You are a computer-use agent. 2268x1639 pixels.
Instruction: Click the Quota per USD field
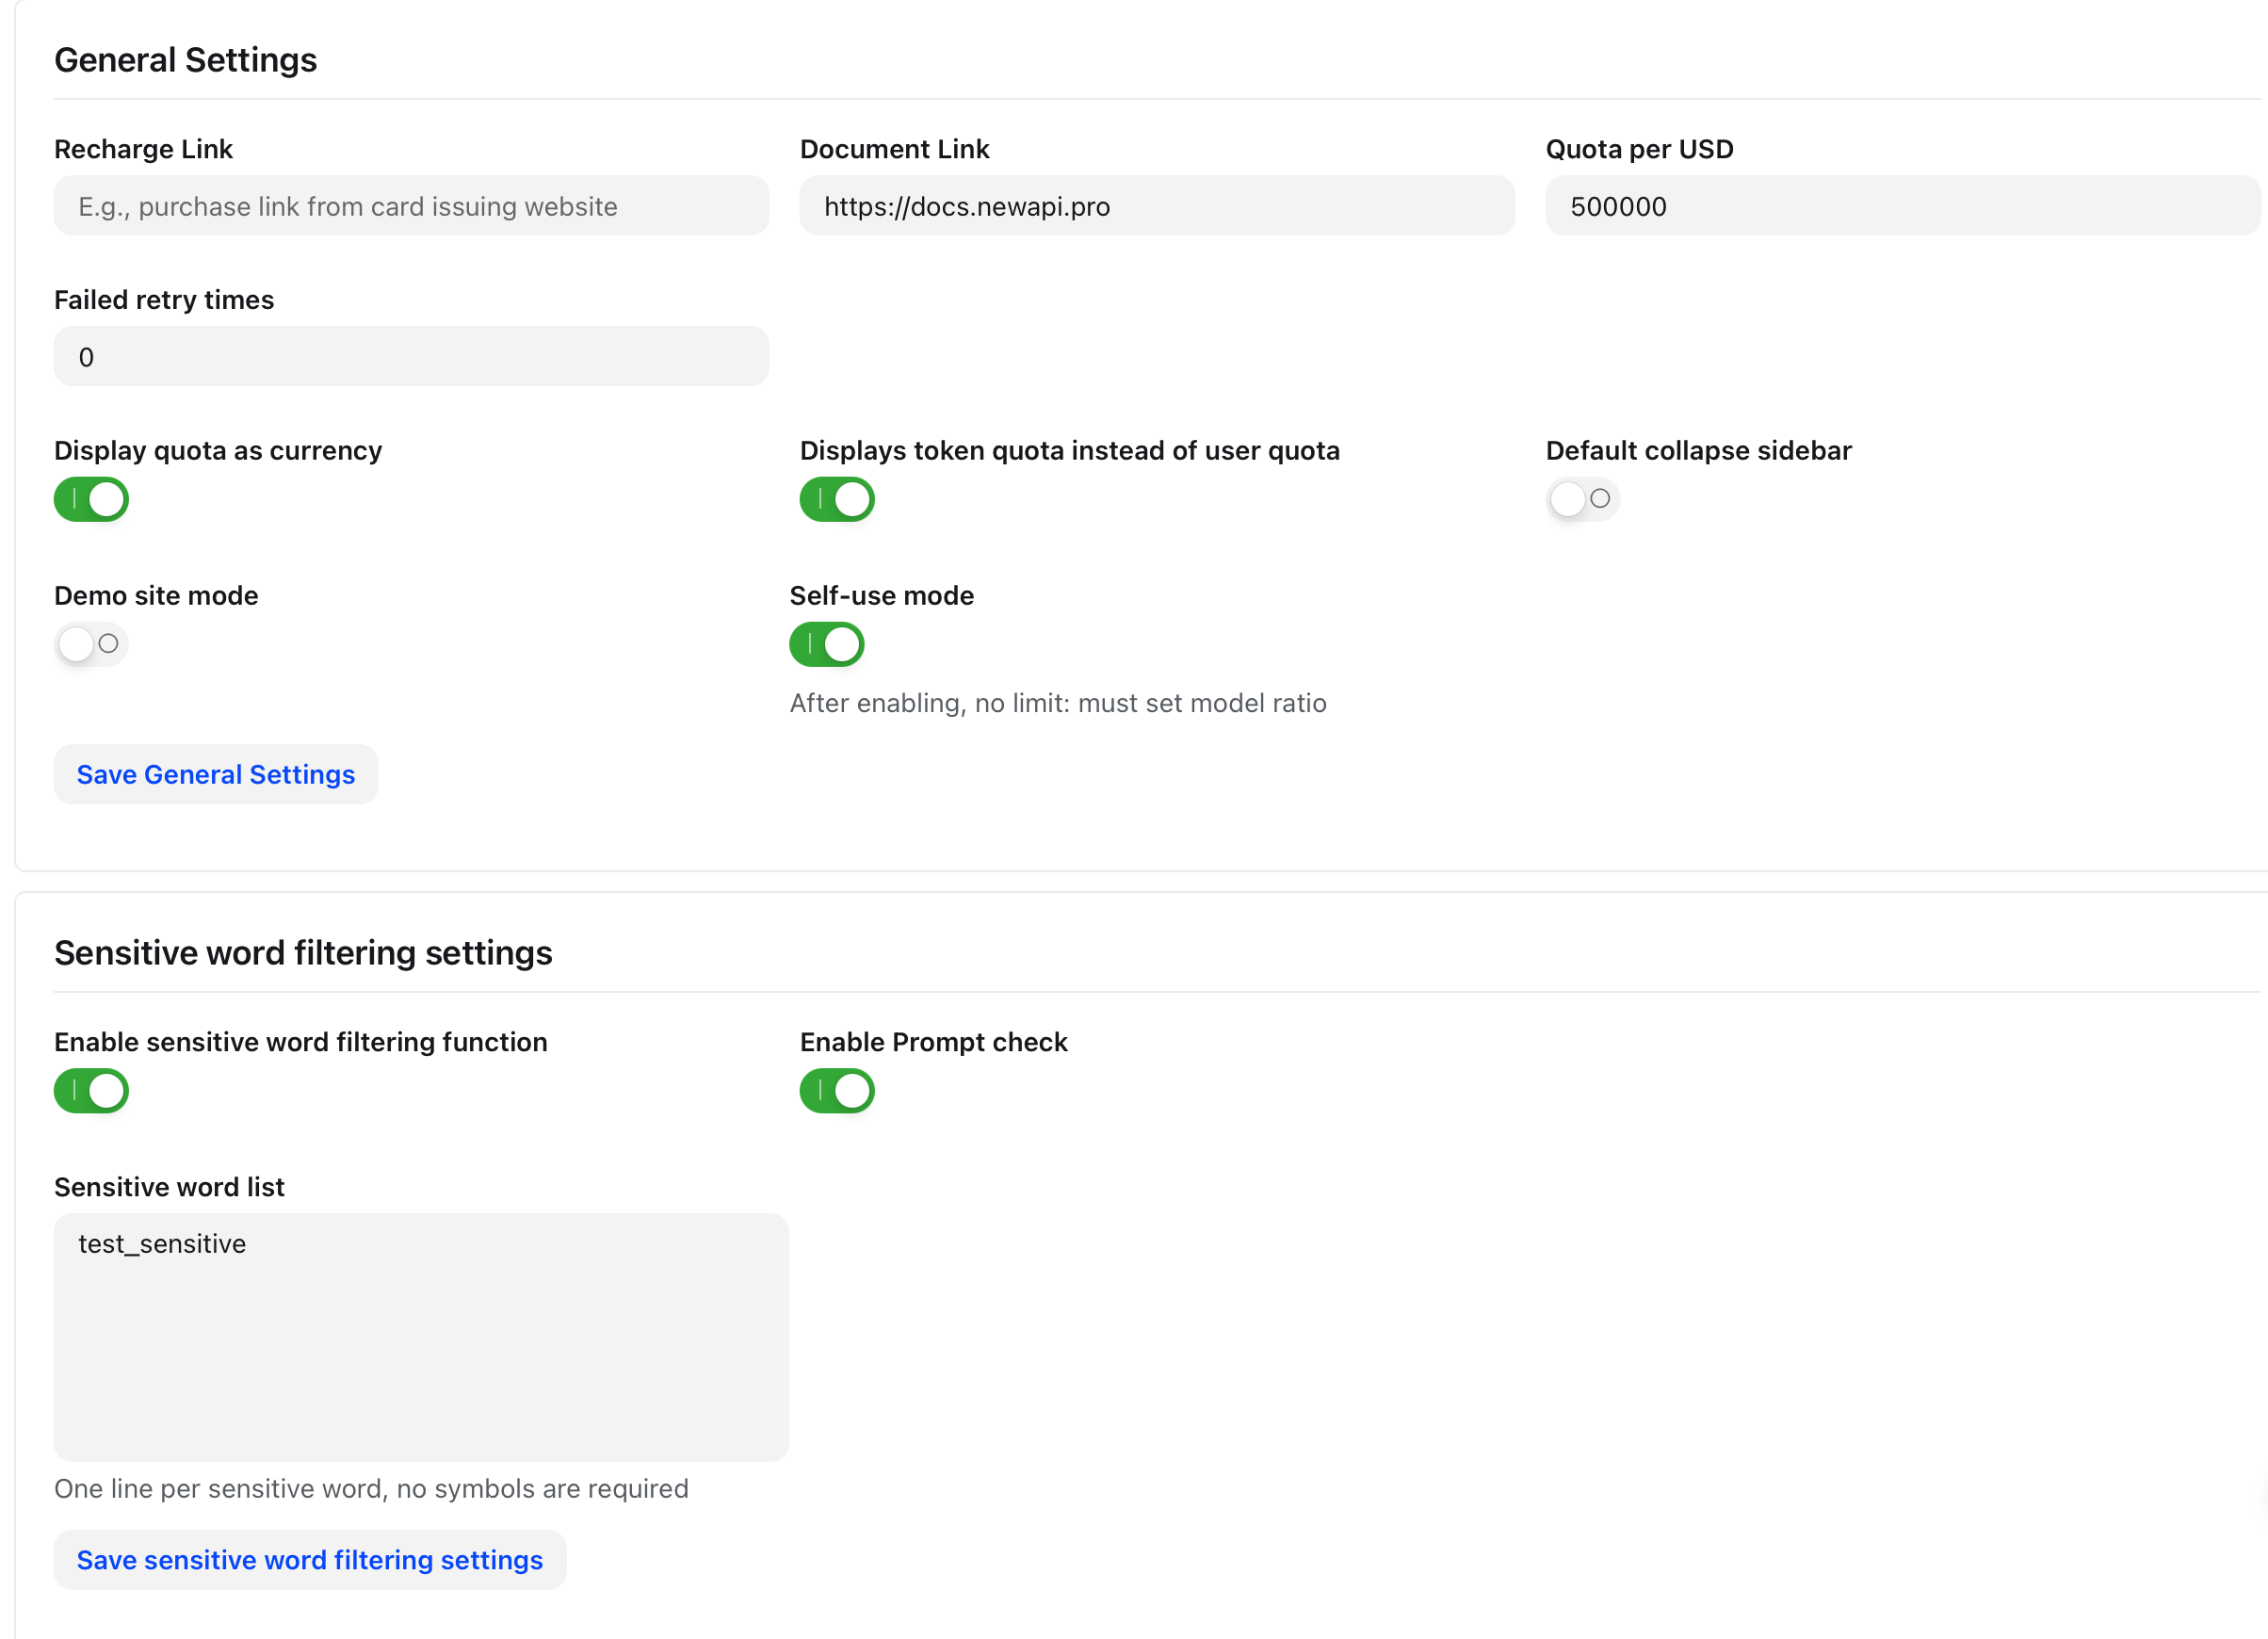(x=1903, y=206)
